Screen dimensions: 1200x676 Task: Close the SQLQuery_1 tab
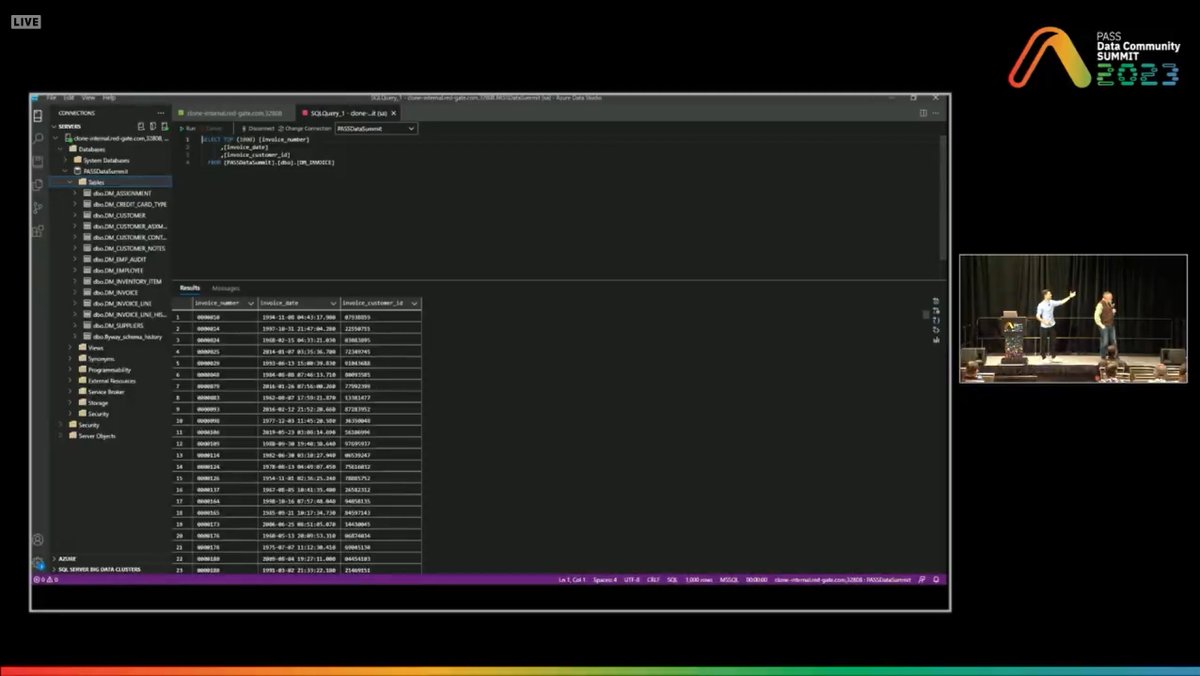click(x=393, y=114)
